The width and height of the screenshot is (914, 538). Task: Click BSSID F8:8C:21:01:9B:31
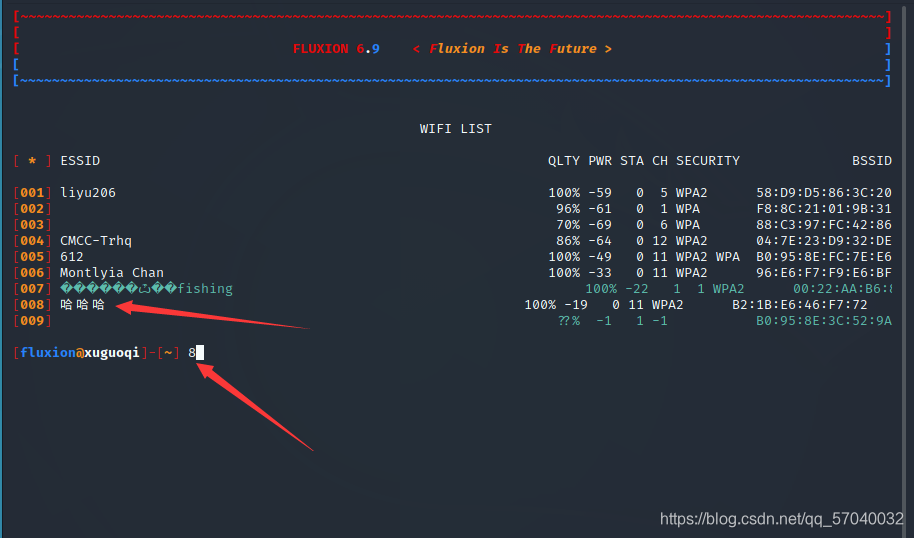click(824, 209)
